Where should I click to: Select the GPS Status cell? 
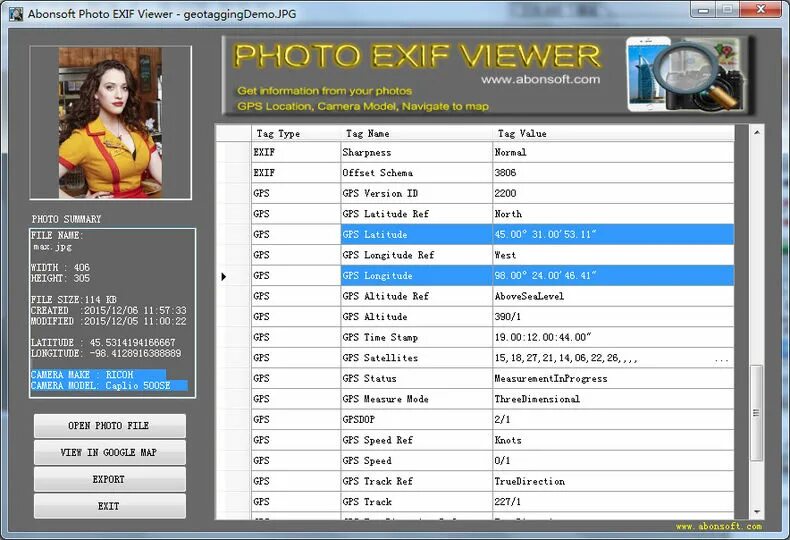[x=417, y=379]
